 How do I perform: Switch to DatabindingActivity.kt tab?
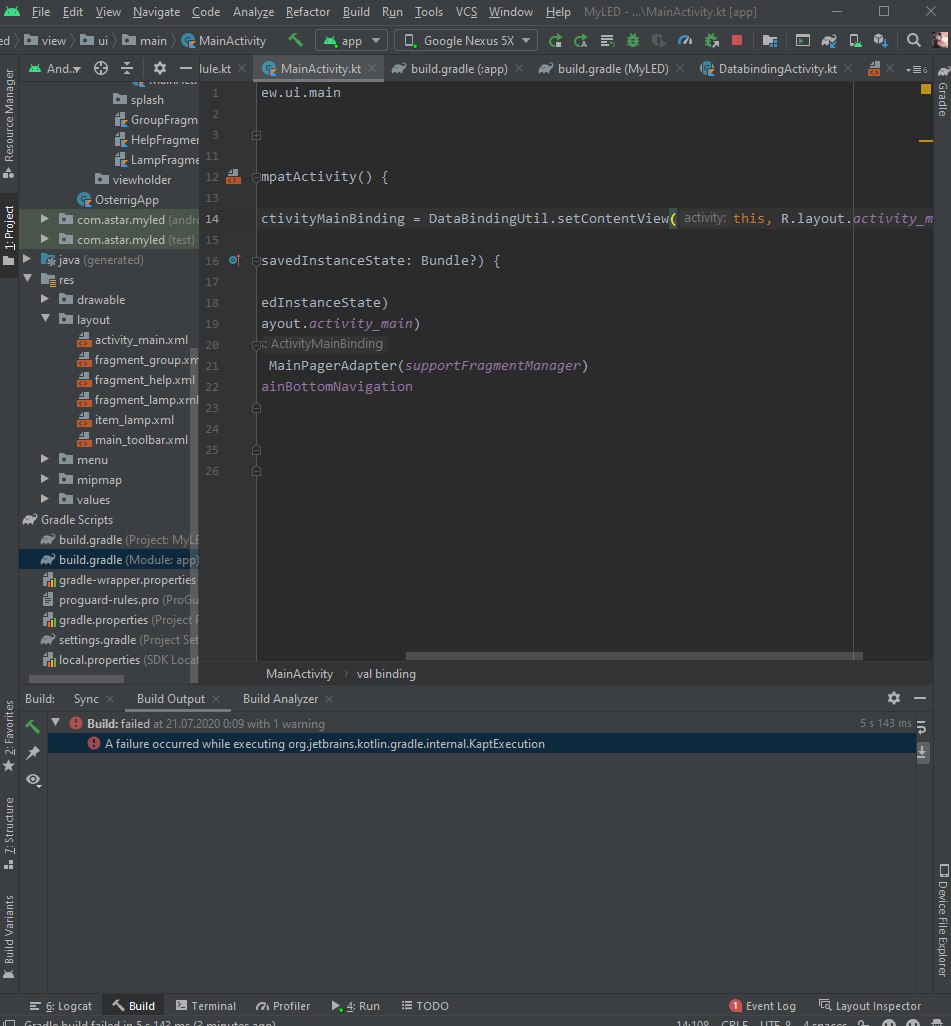click(777, 69)
